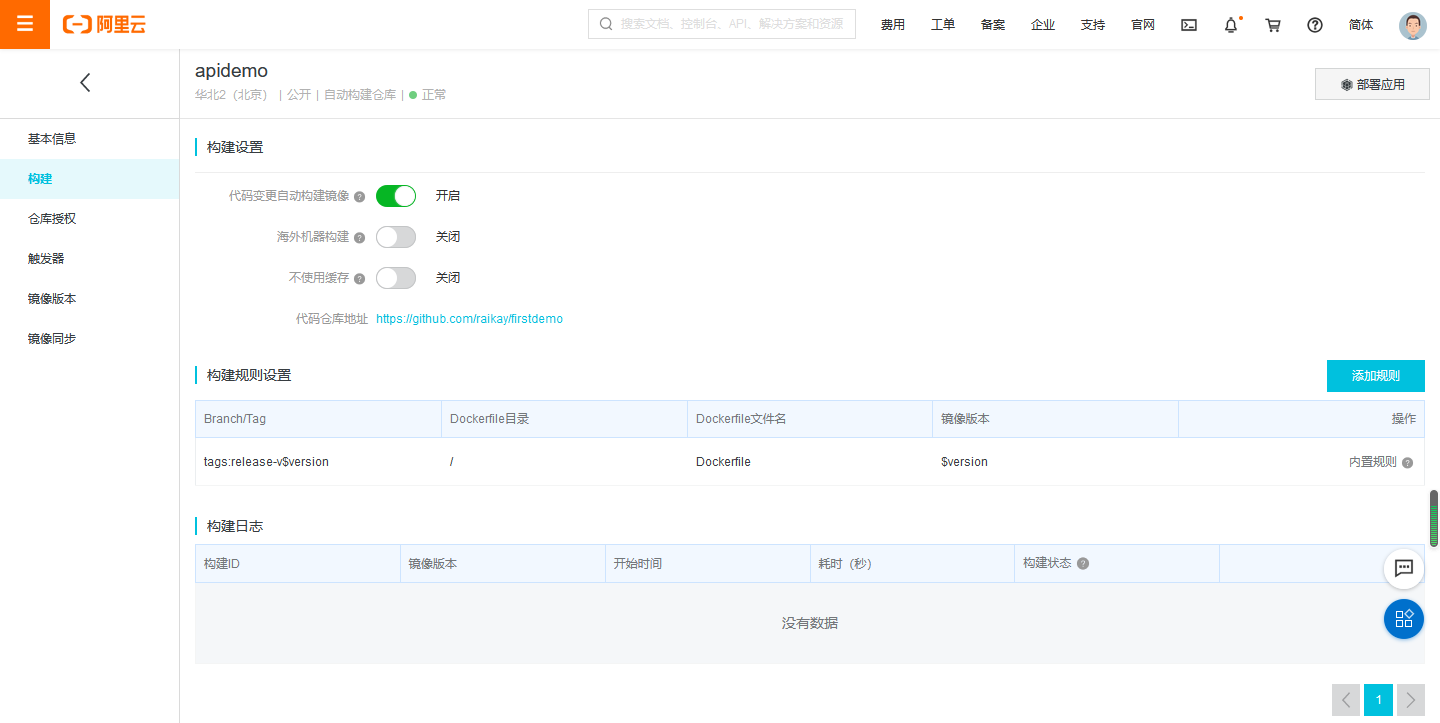This screenshot has height=723, width=1440.
Task: Disable the 代码变更自动构建镜像 switch
Action: [x=395, y=196]
